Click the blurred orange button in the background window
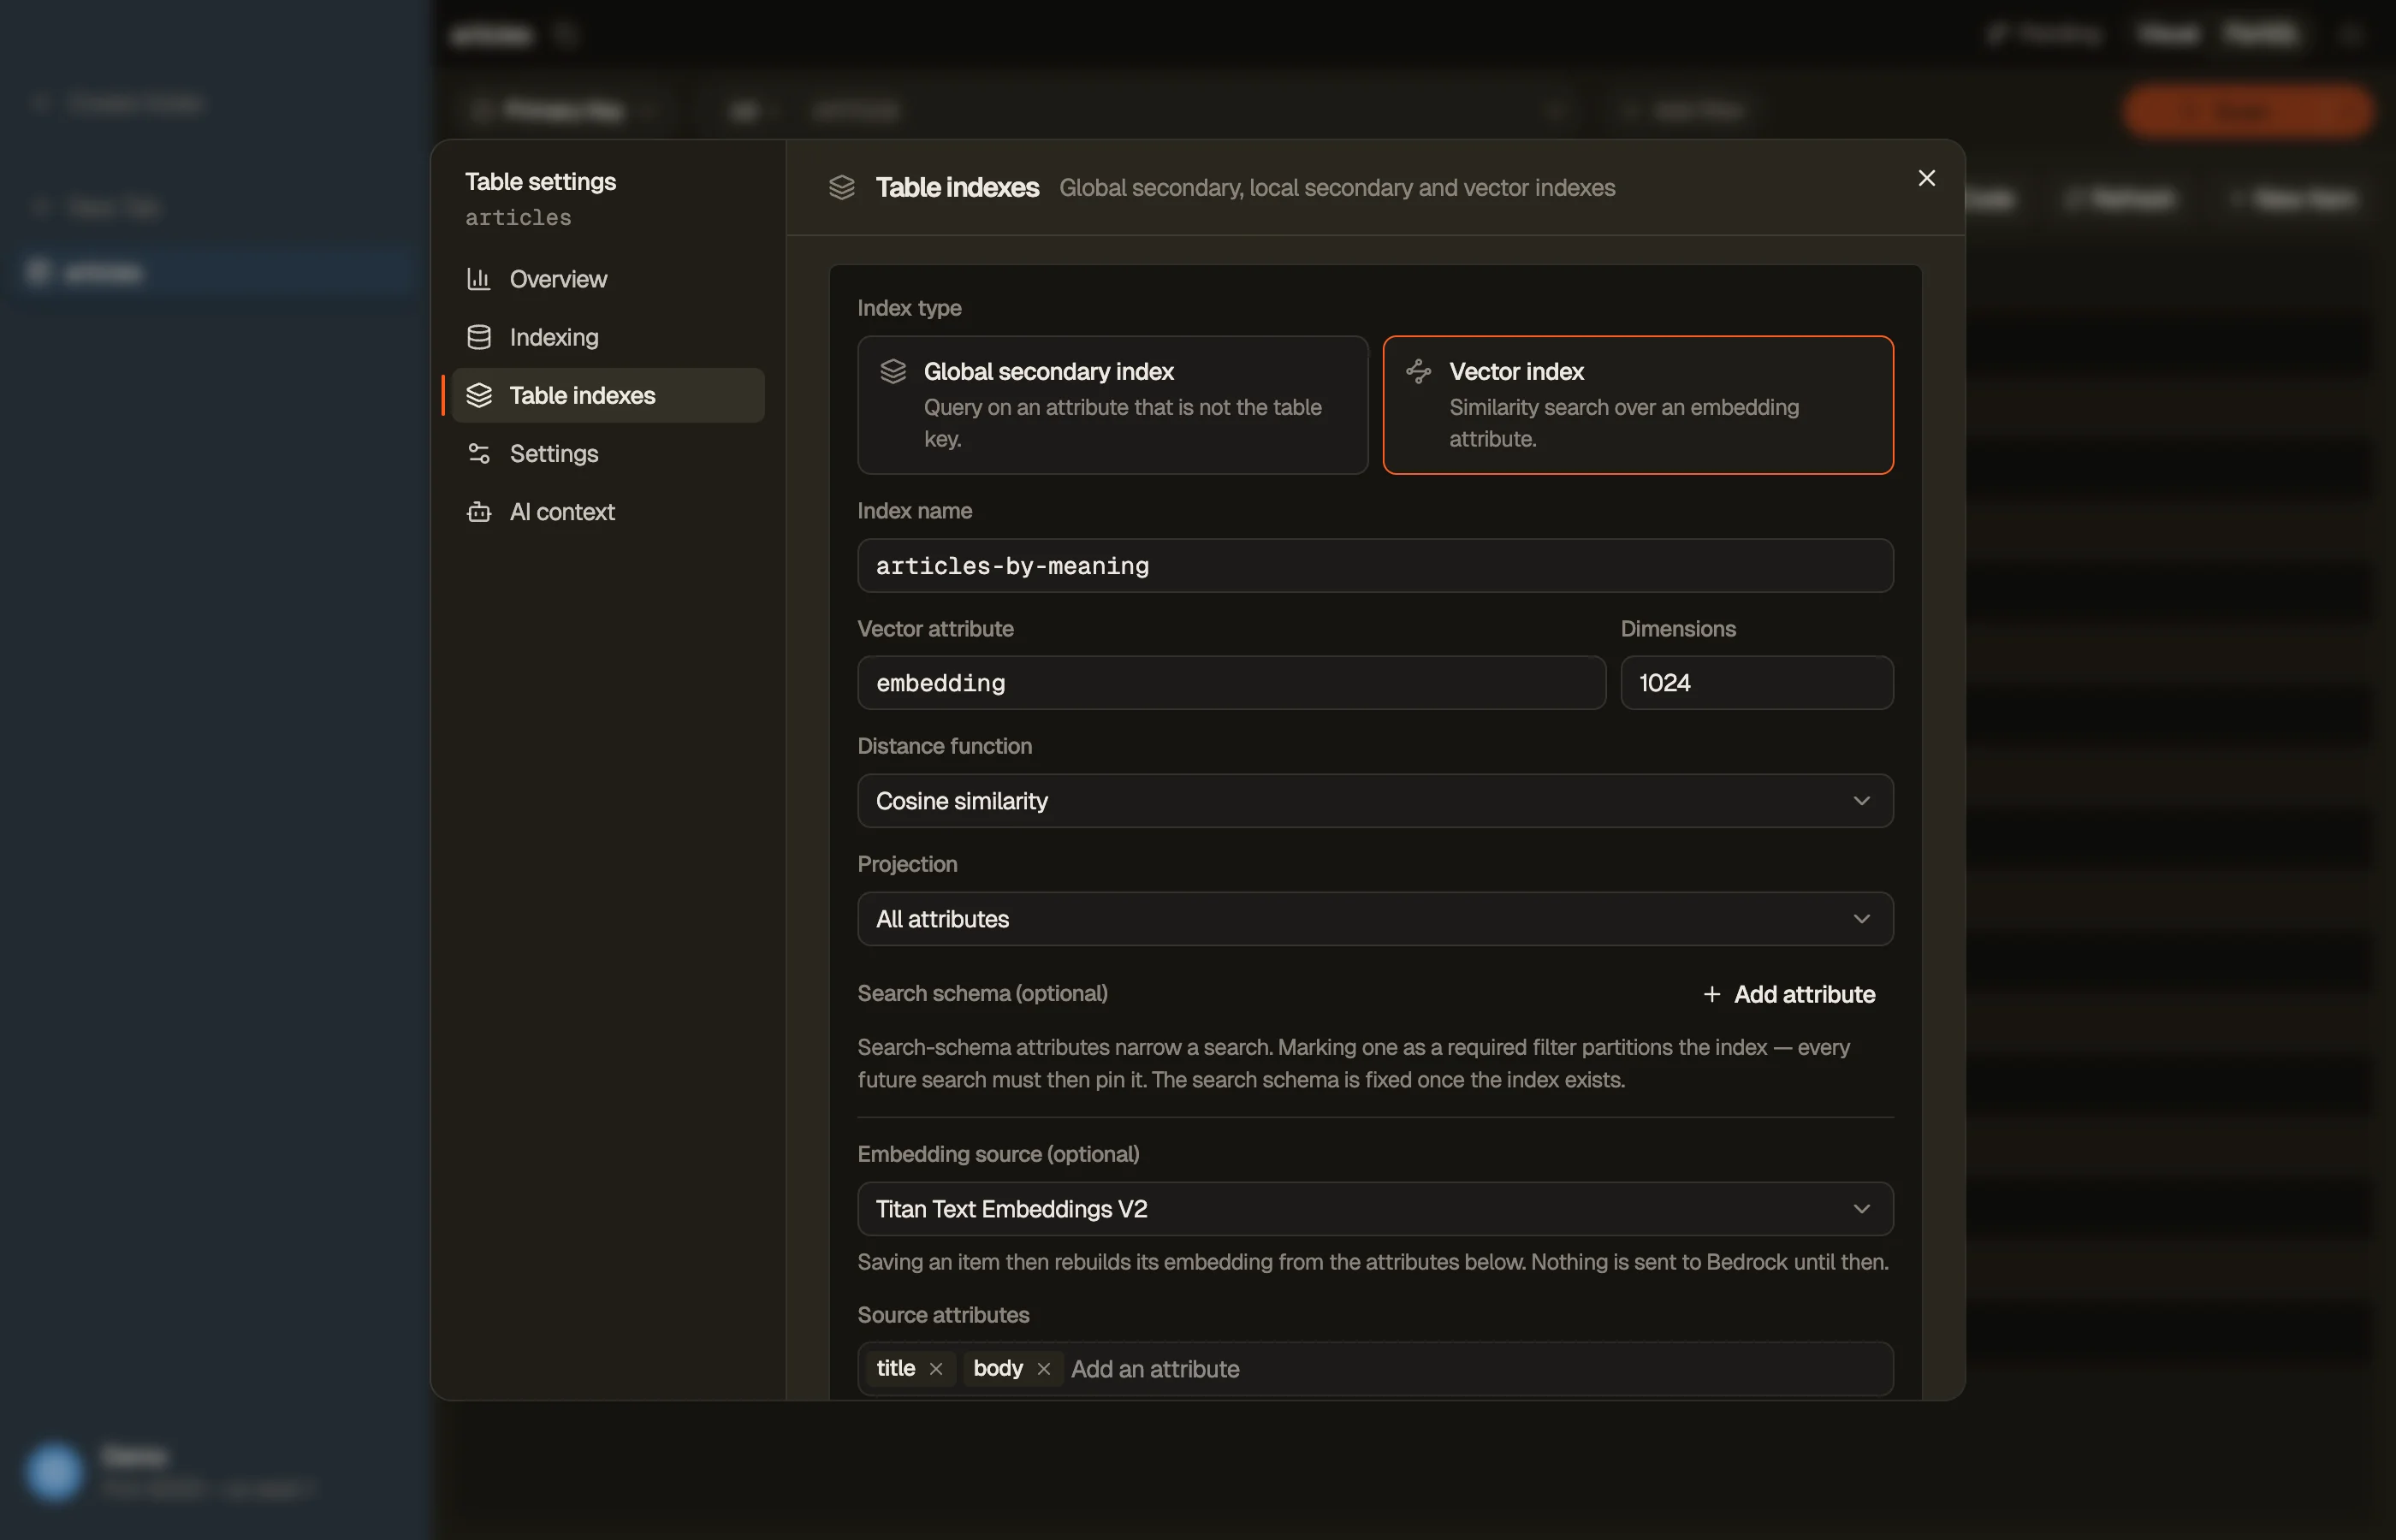The width and height of the screenshot is (2396, 1540). point(2247,110)
